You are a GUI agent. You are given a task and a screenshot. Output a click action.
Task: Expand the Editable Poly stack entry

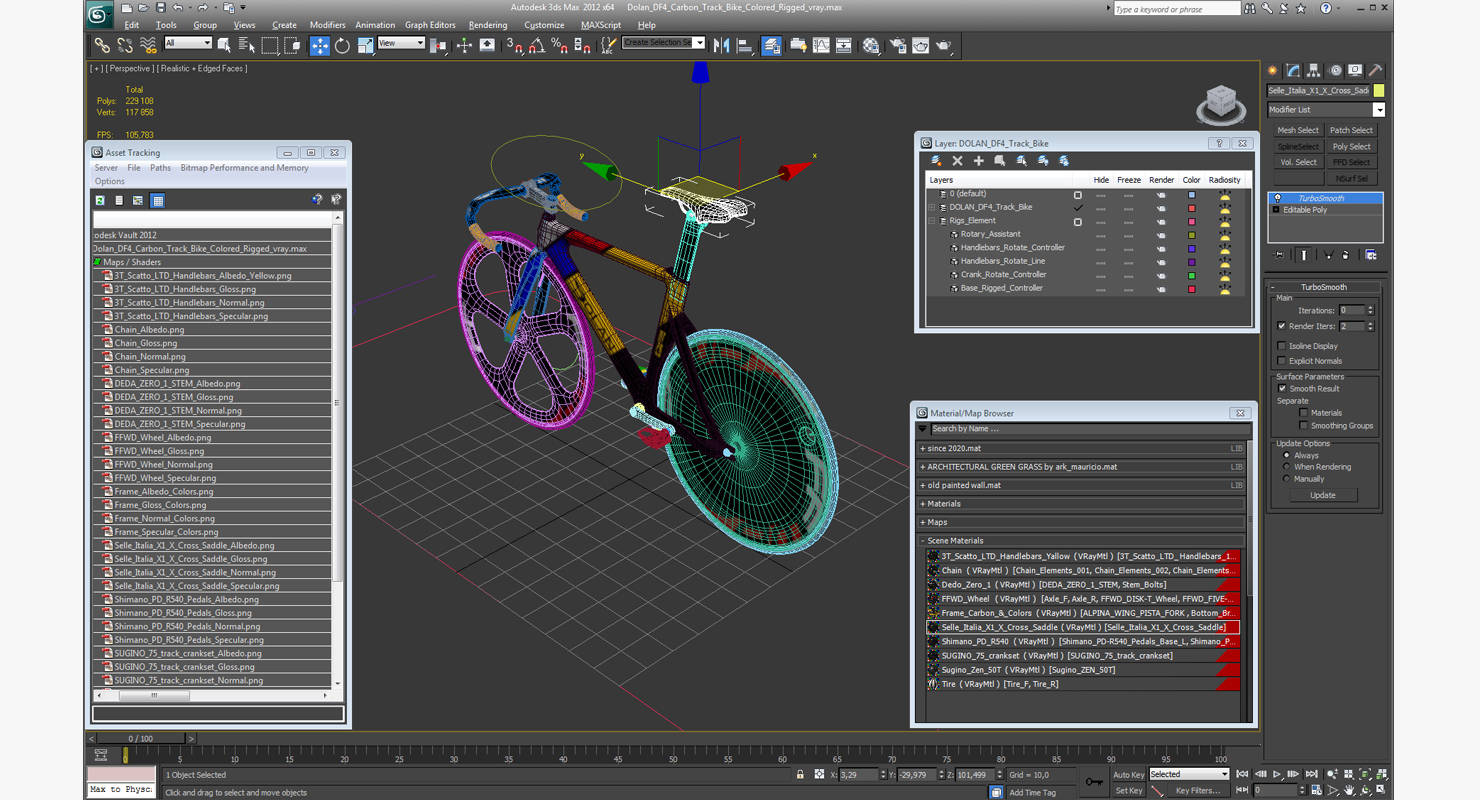(1277, 210)
